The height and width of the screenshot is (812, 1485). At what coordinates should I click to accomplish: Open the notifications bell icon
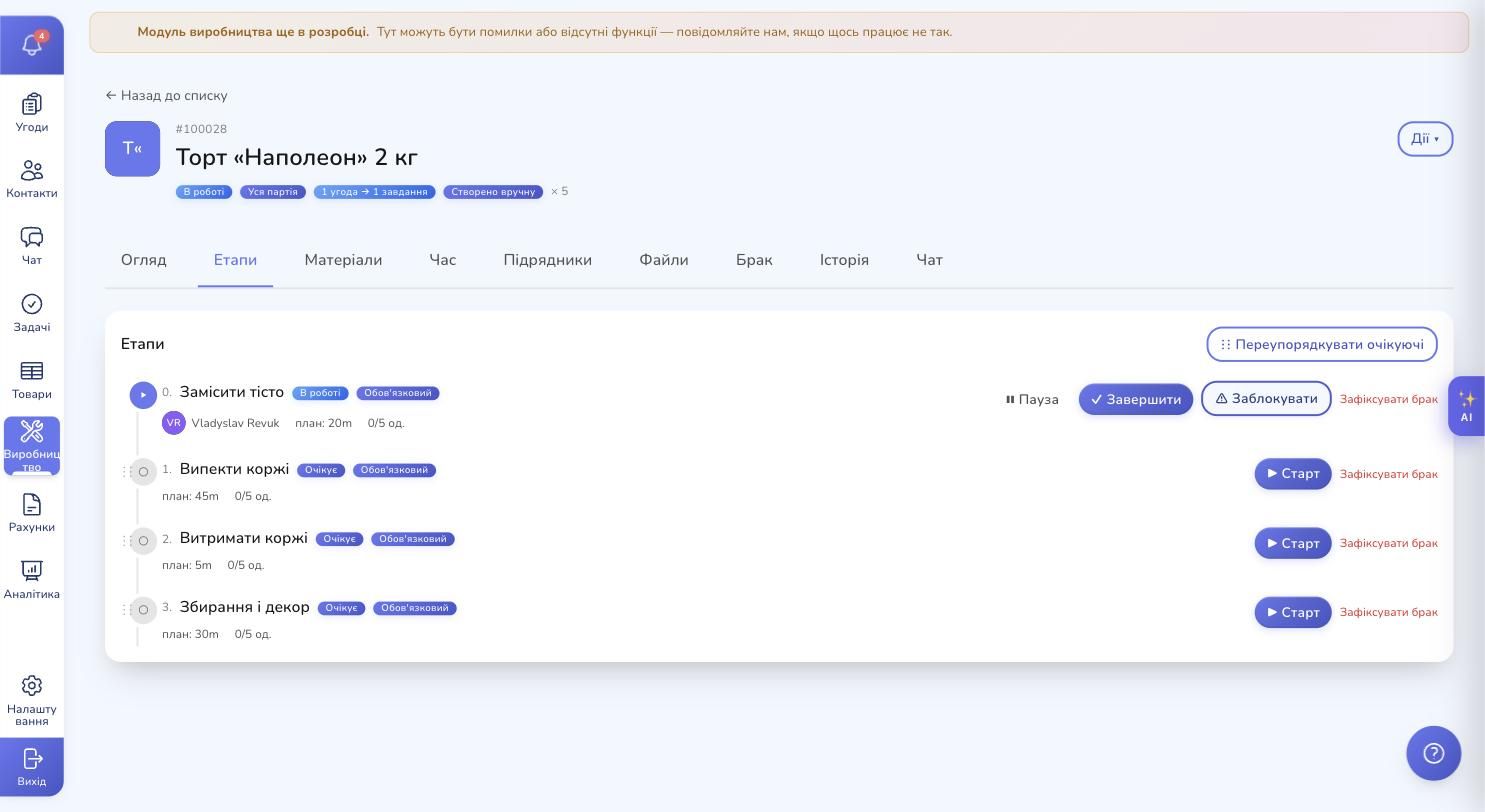[32, 45]
